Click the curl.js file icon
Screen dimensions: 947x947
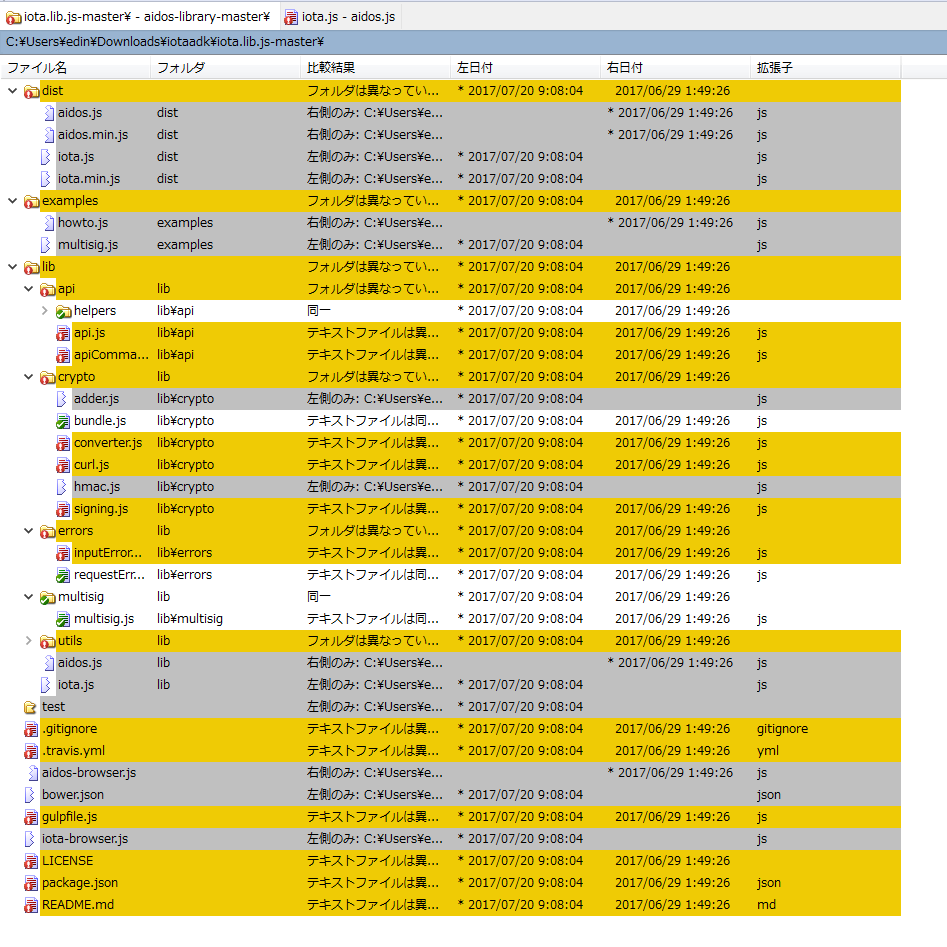click(63, 466)
